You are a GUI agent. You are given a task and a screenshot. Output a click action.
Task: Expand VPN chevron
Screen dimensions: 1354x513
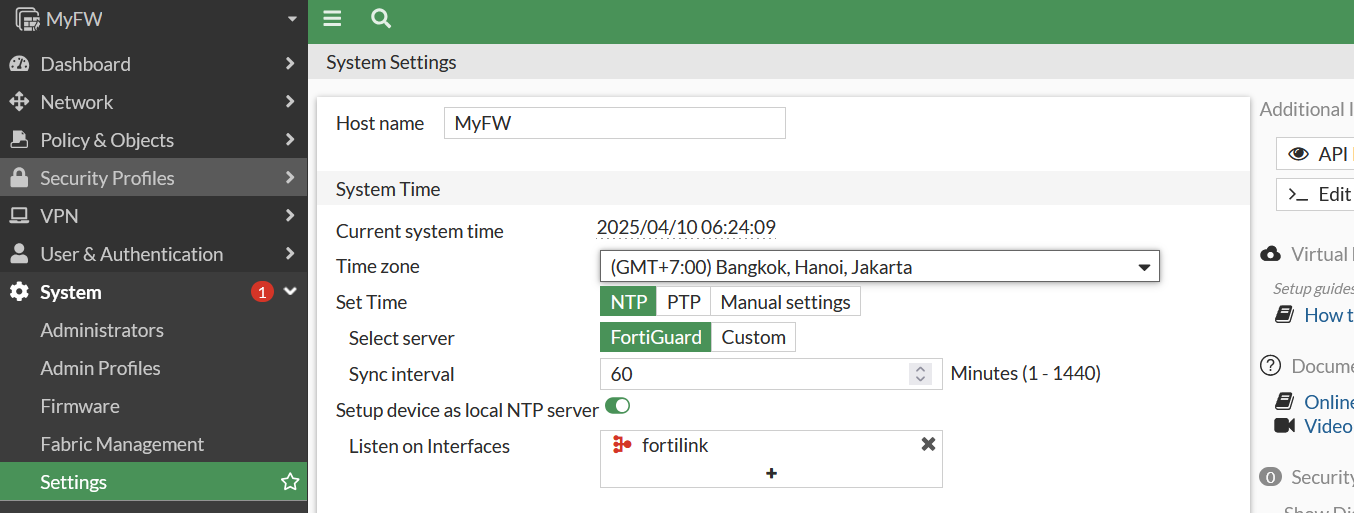point(290,216)
